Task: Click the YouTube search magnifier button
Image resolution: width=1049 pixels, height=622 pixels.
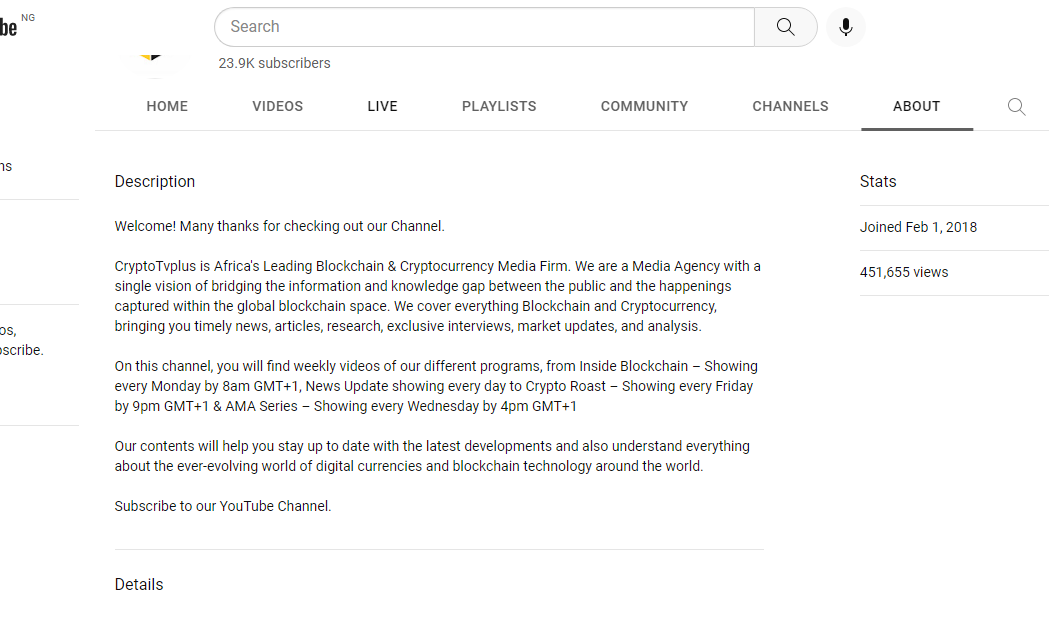Action: coord(785,27)
